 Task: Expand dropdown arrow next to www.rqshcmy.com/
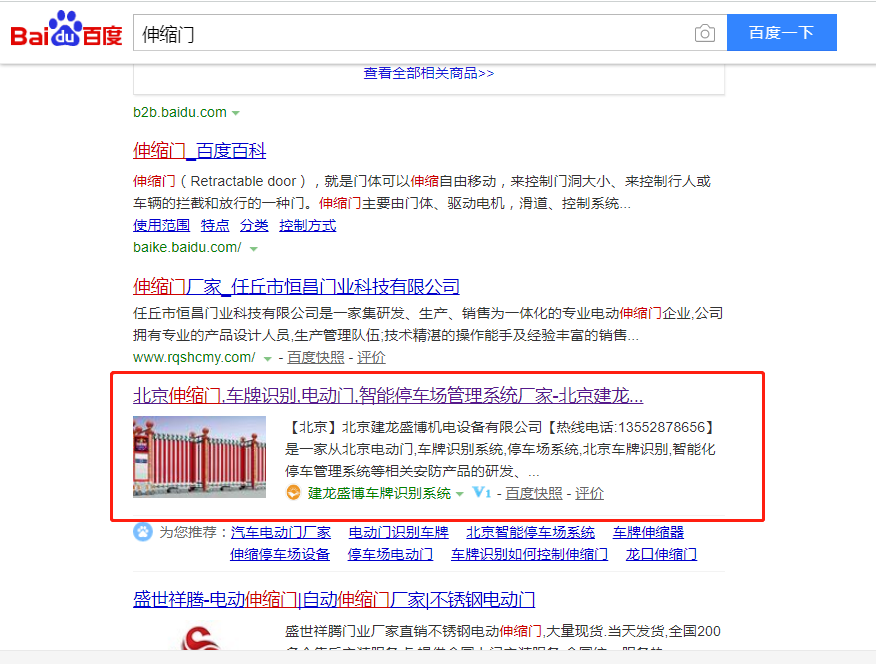coord(268,358)
